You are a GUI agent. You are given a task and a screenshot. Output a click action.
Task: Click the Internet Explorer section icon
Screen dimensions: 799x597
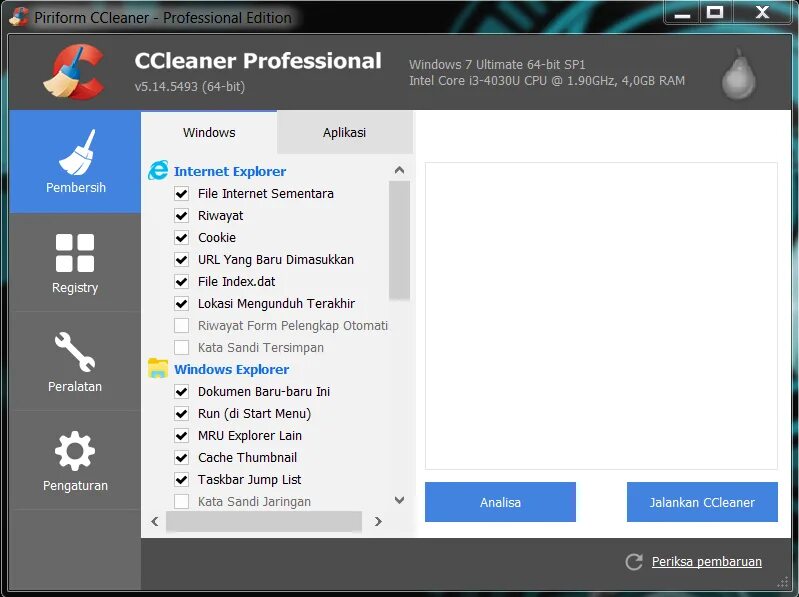tap(158, 171)
